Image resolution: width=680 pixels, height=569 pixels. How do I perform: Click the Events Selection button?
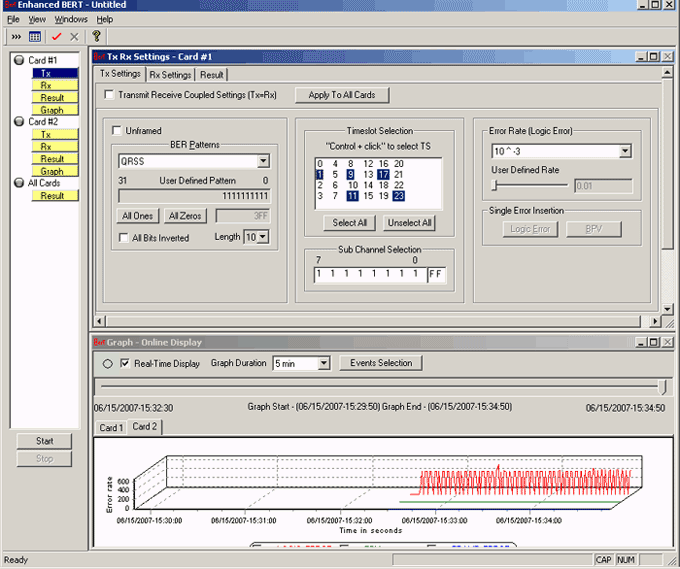pyautogui.click(x=381, y=363)
